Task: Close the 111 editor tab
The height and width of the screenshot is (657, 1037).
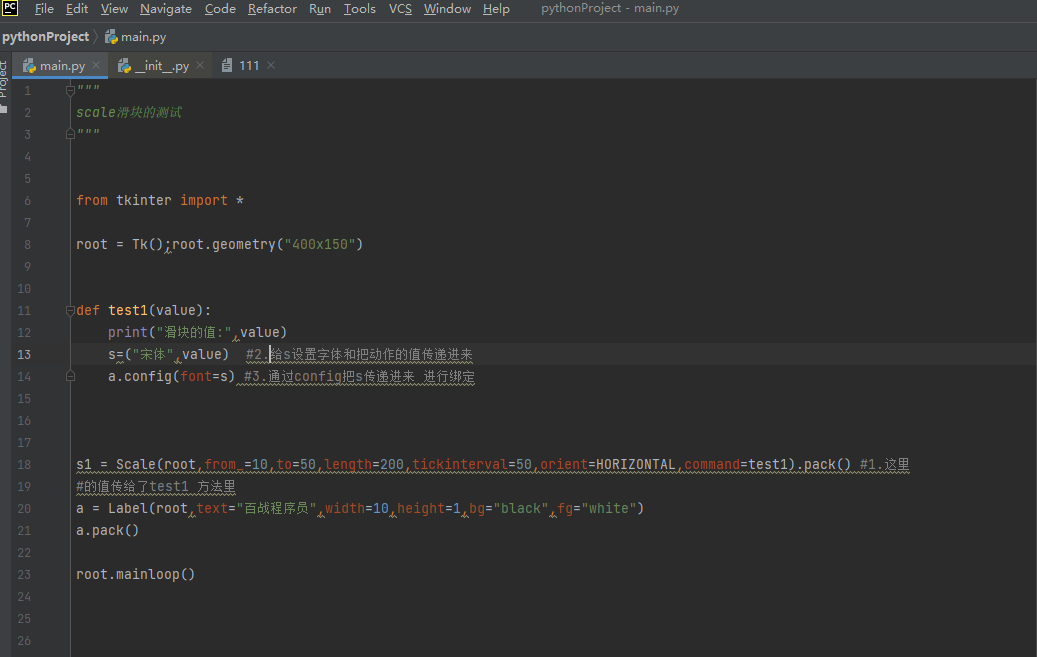Action: (x=271, y=65)
